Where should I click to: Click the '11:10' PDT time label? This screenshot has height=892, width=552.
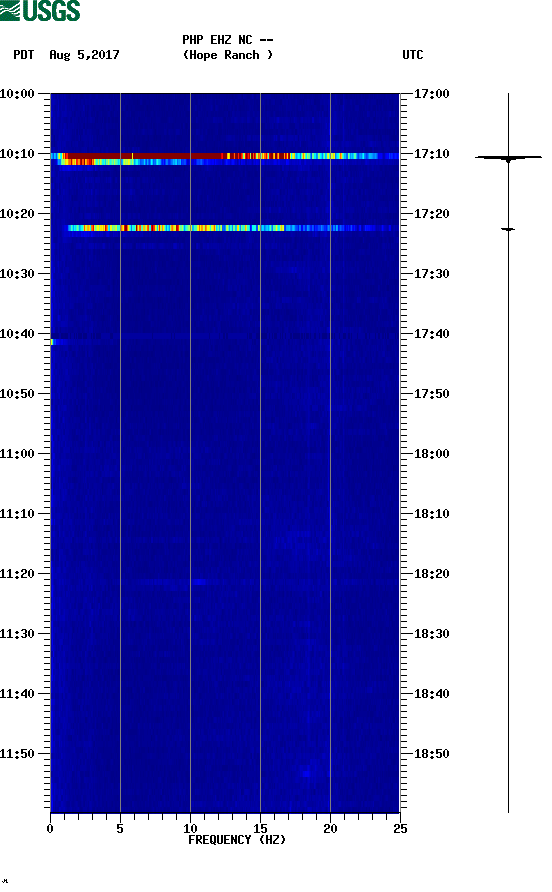tap(17, 514)
